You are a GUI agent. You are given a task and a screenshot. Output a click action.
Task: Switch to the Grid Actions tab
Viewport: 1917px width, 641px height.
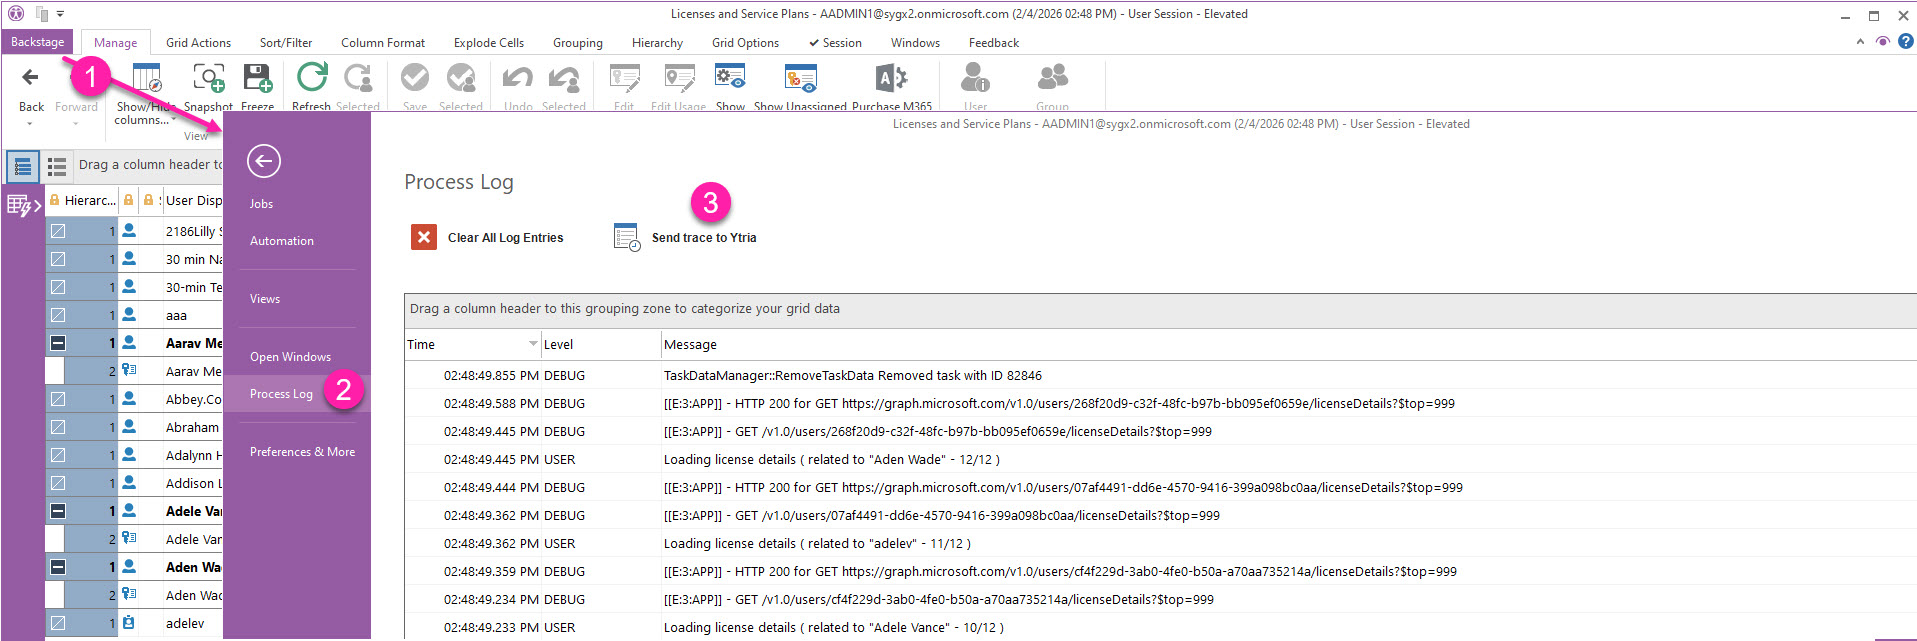(x=198, y=43)
